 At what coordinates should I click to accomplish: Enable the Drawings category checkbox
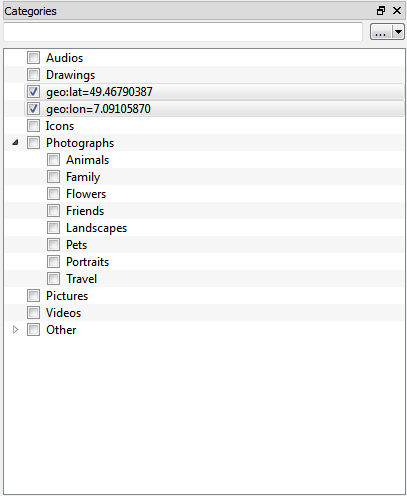(x=33, y=74)
